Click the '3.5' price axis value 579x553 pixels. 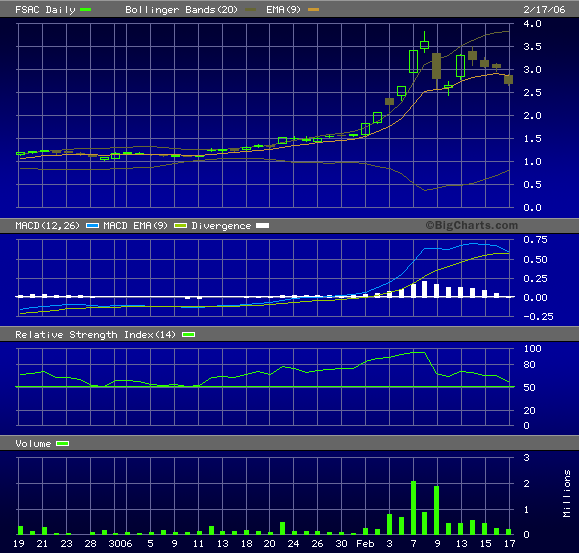[x=532, y=47]
